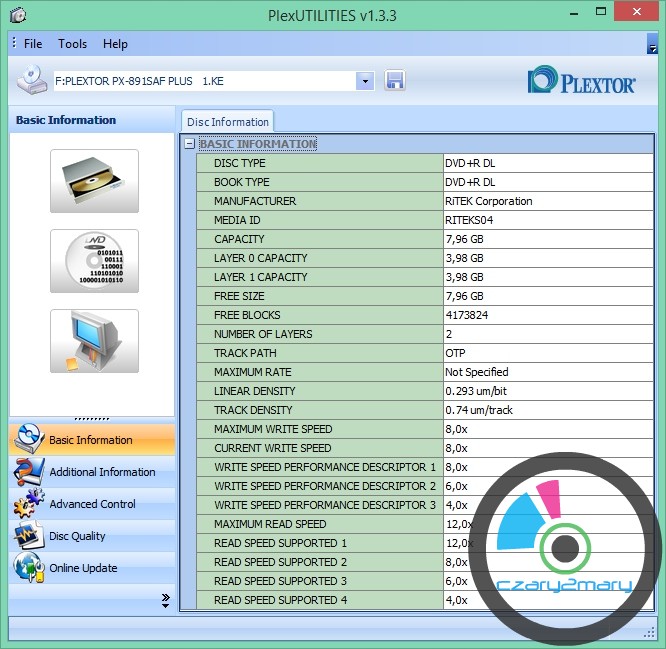Open the Online Update section

click(83, 568)
